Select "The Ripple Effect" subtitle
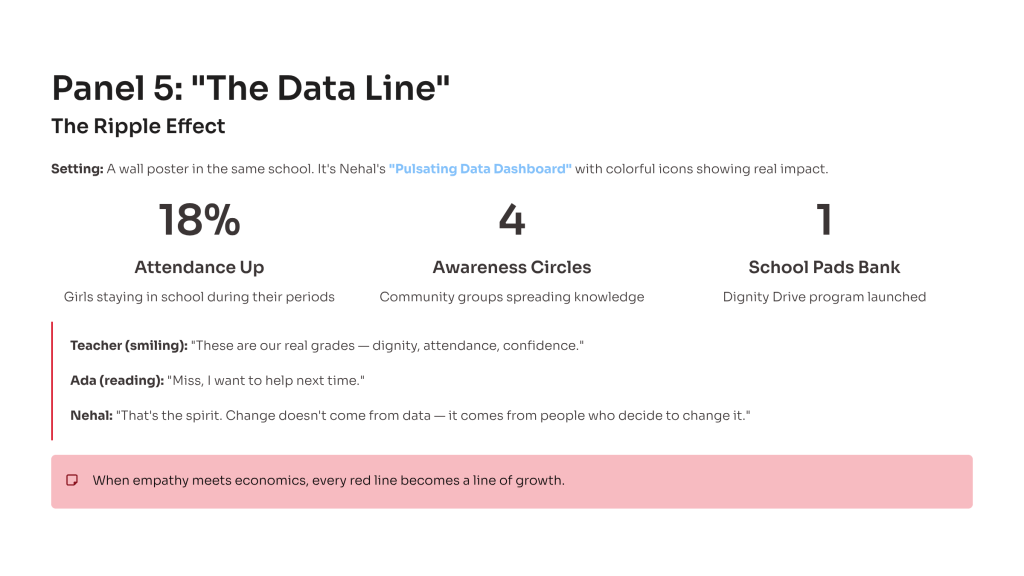This screenshot has width=1024, height=576. (x=138, y=127)
